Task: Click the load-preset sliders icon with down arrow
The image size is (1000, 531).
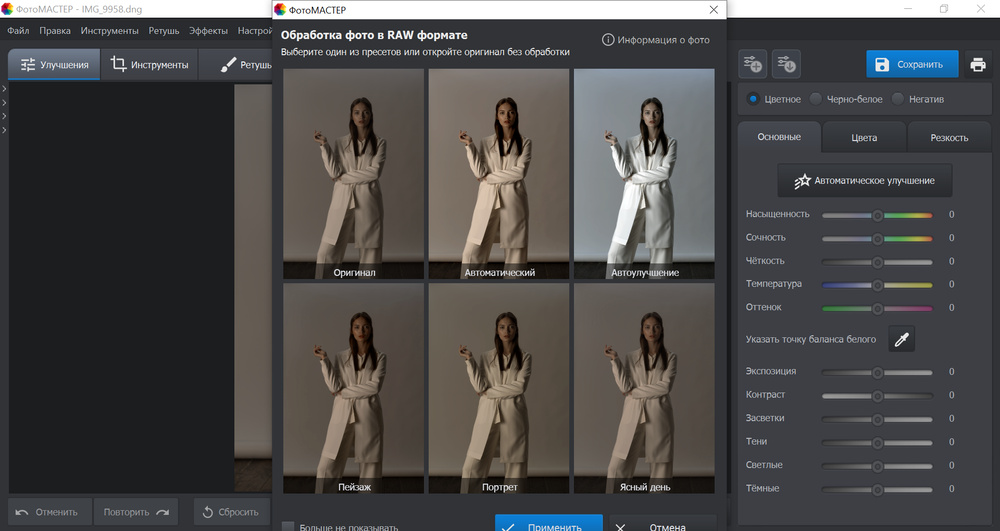Action: (786, 65)
